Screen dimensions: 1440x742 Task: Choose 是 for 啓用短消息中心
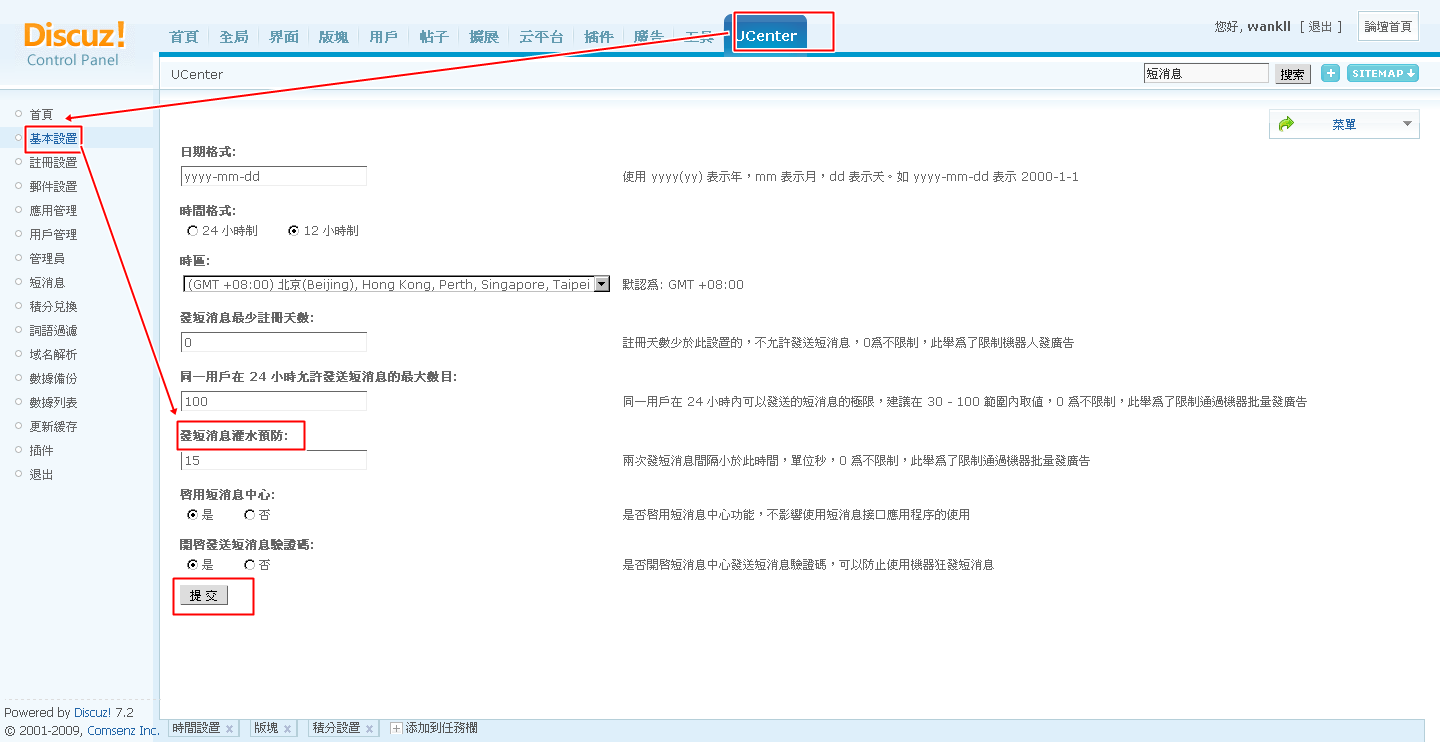coord(192,515)
